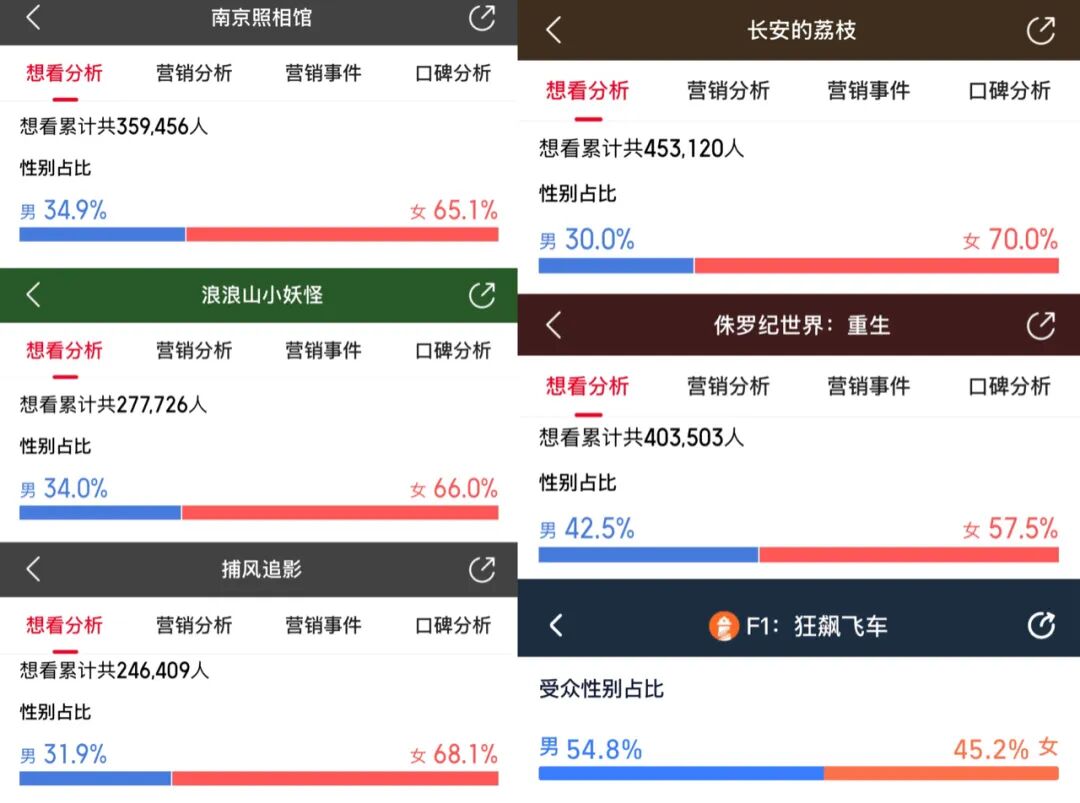Switch to 营销分析 tab under 侏罗纪世界：重生
Screen dimensions: 1080x803
[x=728, y=386]
